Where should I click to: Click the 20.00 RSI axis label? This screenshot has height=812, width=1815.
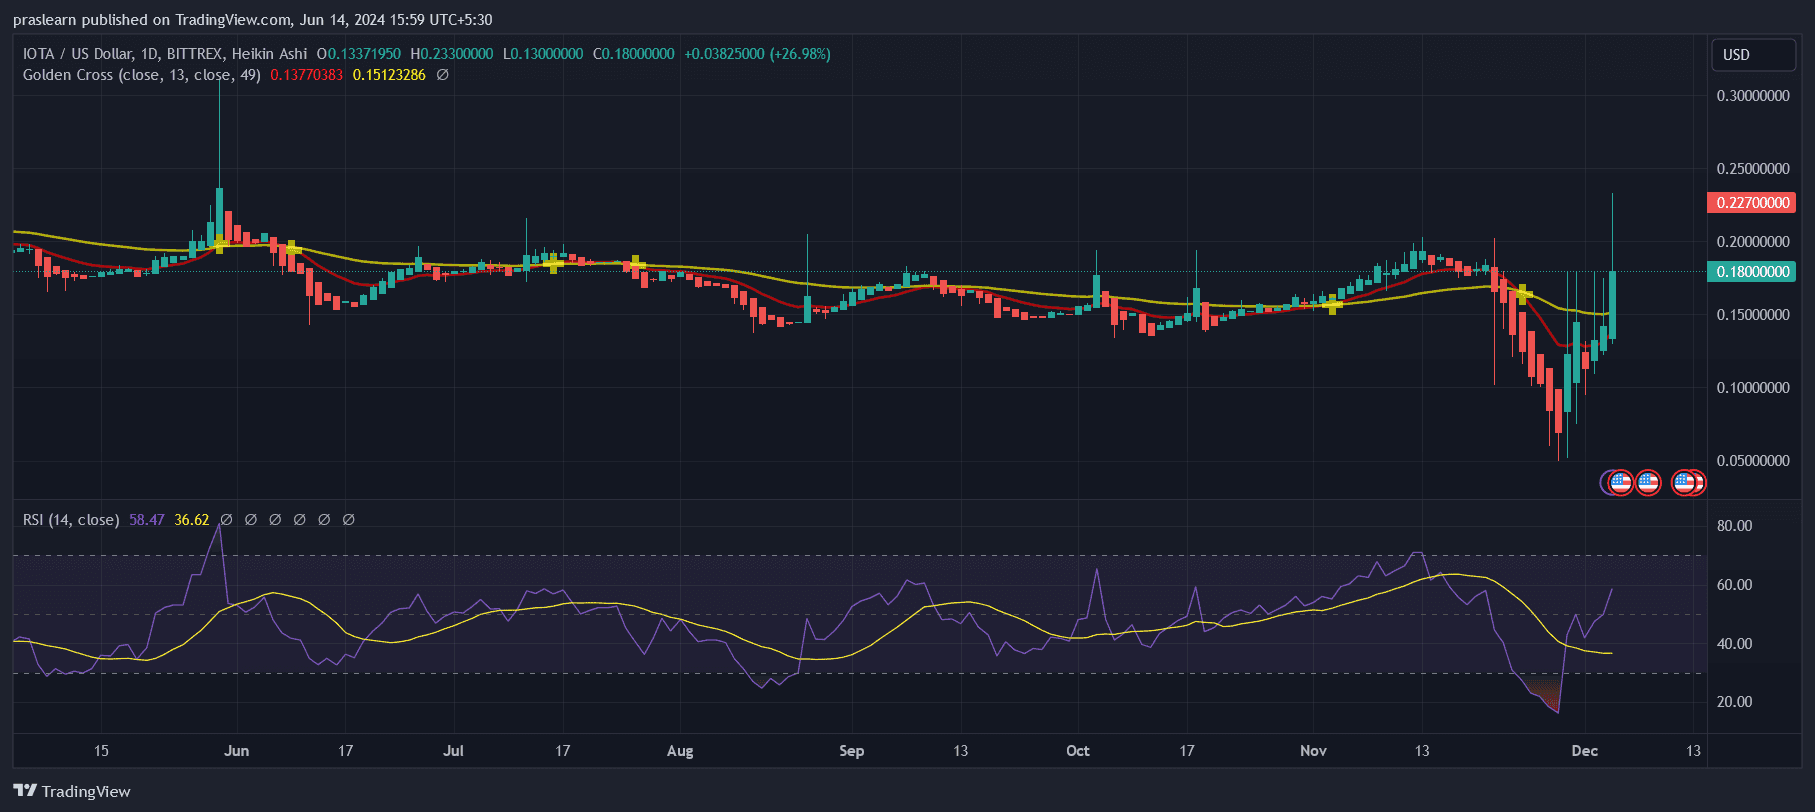pyautogui.click(x=1735, y=702)
